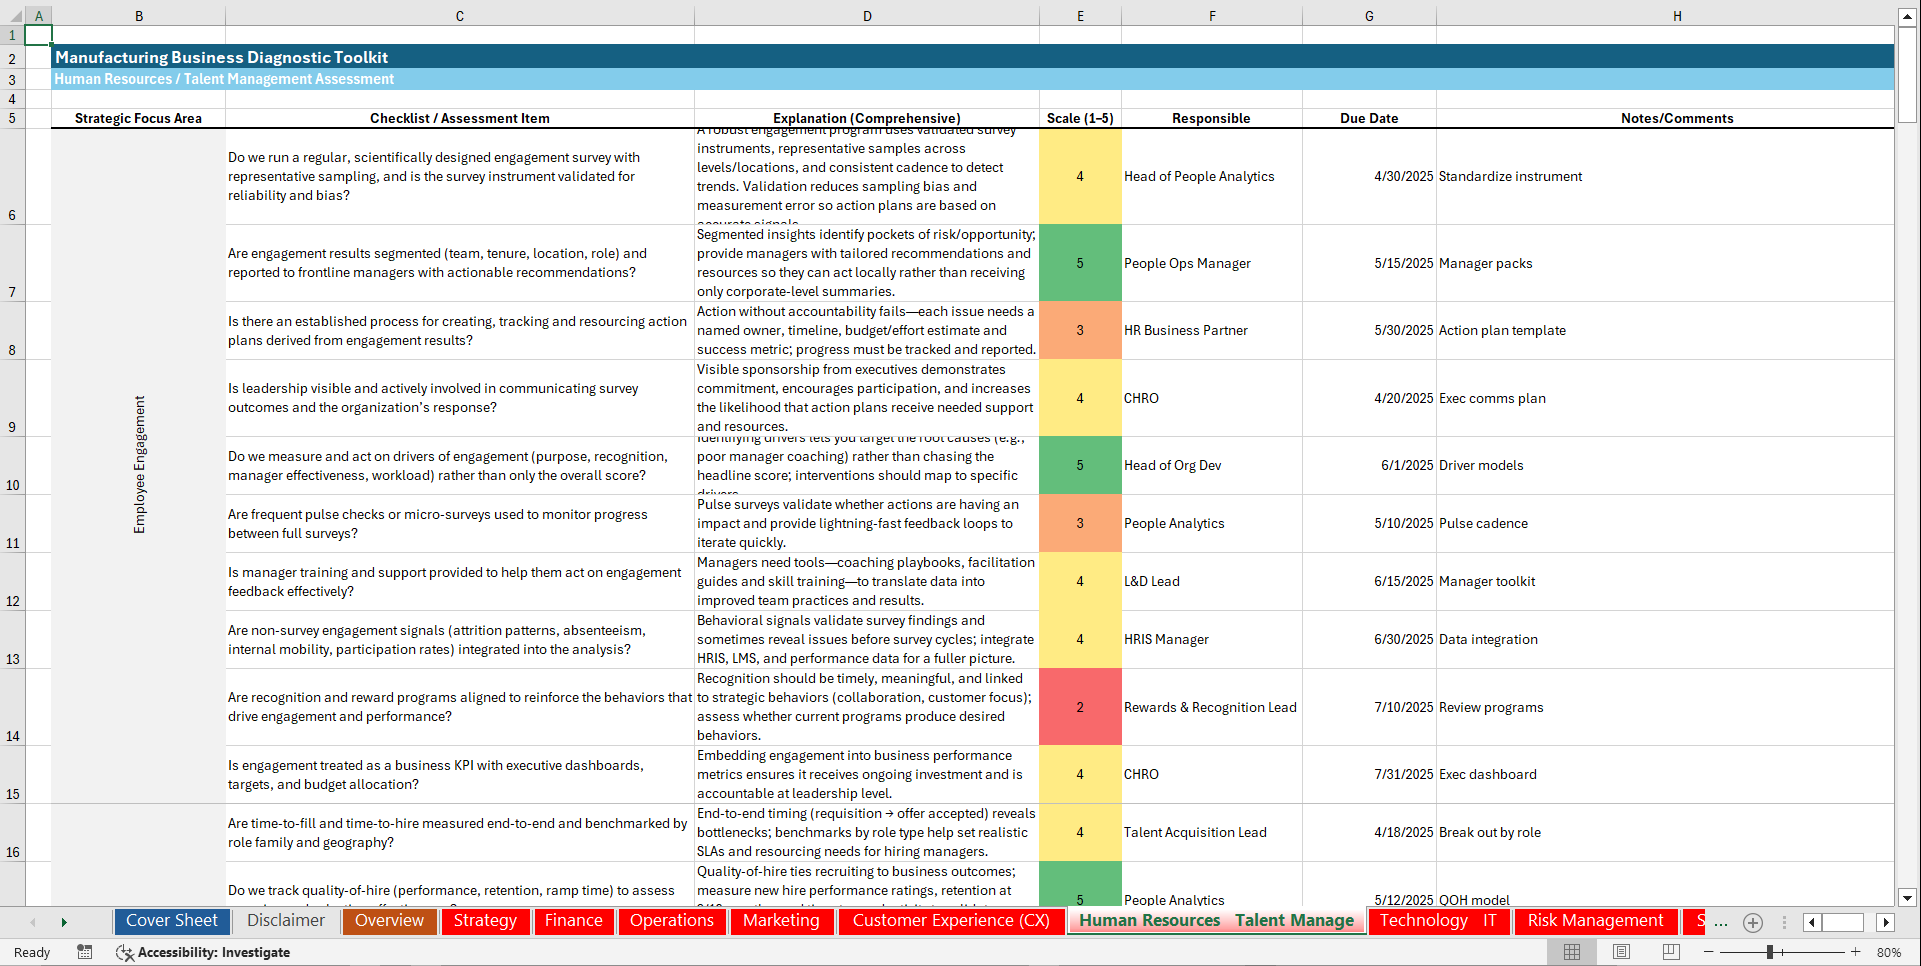Open the Accessibility: Investigate checker
Image resolution: width=1921 pixels, height=966 pixels.
click(213, 953)
